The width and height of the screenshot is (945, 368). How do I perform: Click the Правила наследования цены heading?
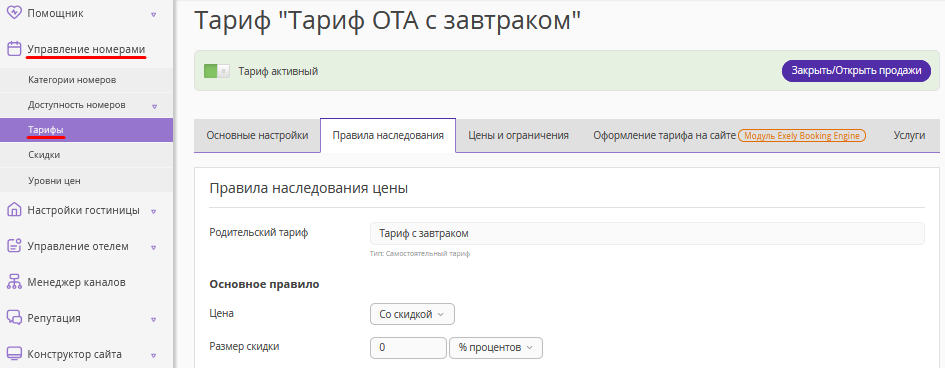tap(309, 188)
